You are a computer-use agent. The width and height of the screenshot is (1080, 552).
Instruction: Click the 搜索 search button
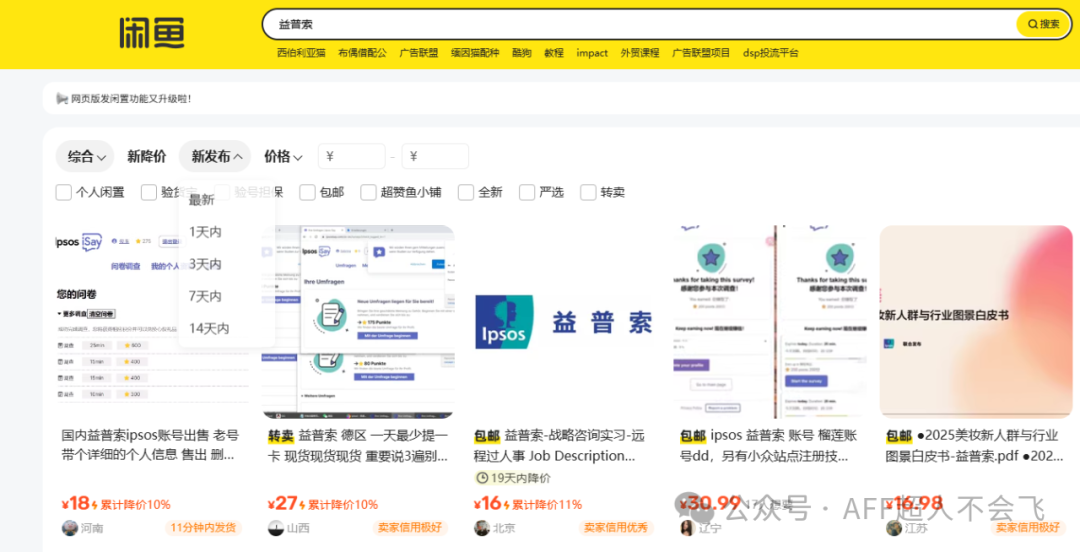pos(1043,24)
